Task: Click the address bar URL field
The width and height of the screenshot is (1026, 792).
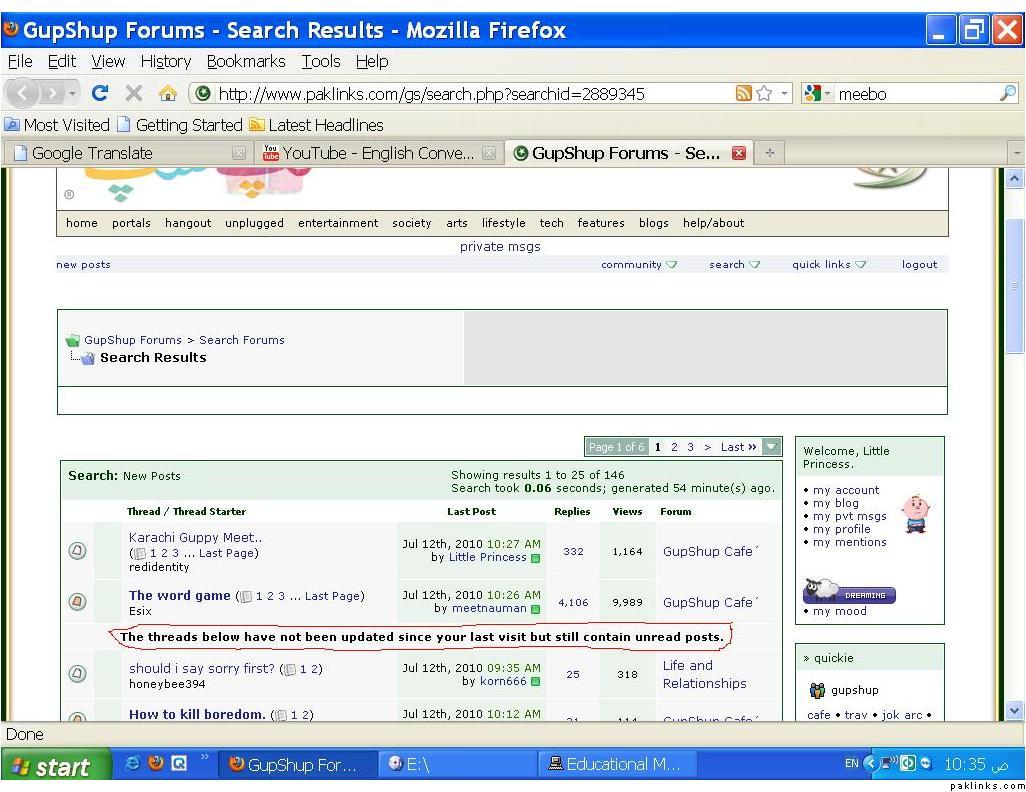Action: coord(460,94)
